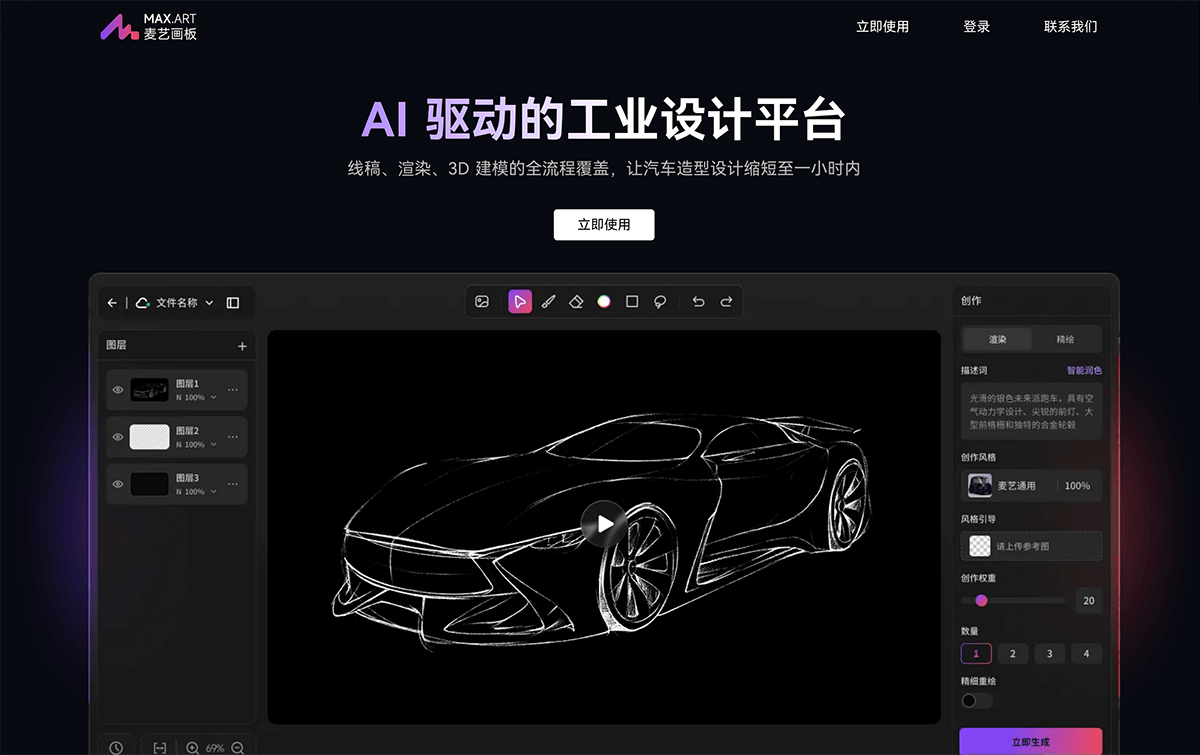Screen dimensions: 1200x755
Task: Open the color wheel picker in toolbar
Action: click(604, 302)
